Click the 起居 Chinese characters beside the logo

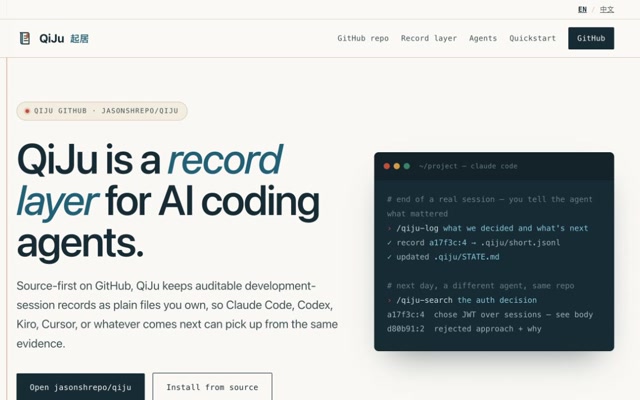[x=79, y=39]
